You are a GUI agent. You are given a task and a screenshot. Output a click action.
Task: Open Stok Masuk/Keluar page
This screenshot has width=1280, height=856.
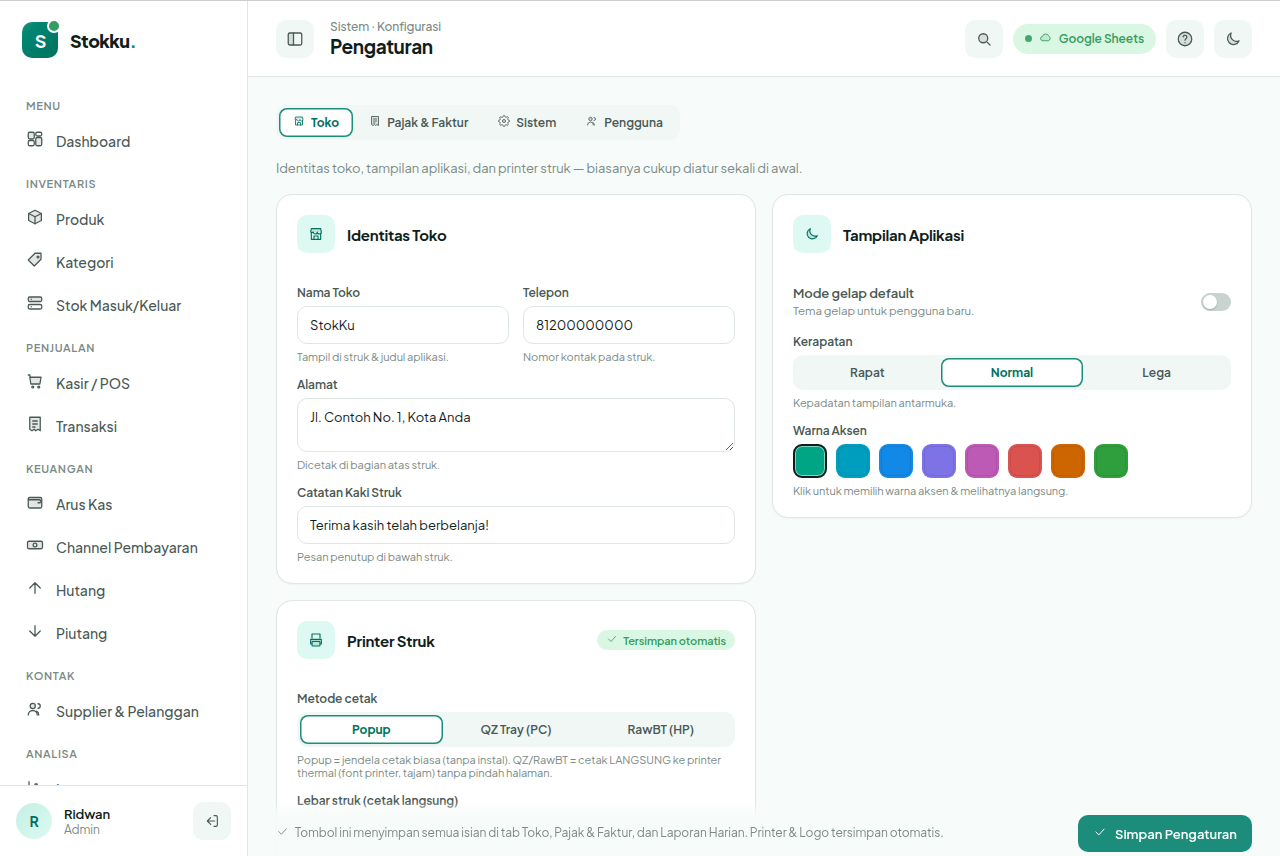[x=123, y=305]
